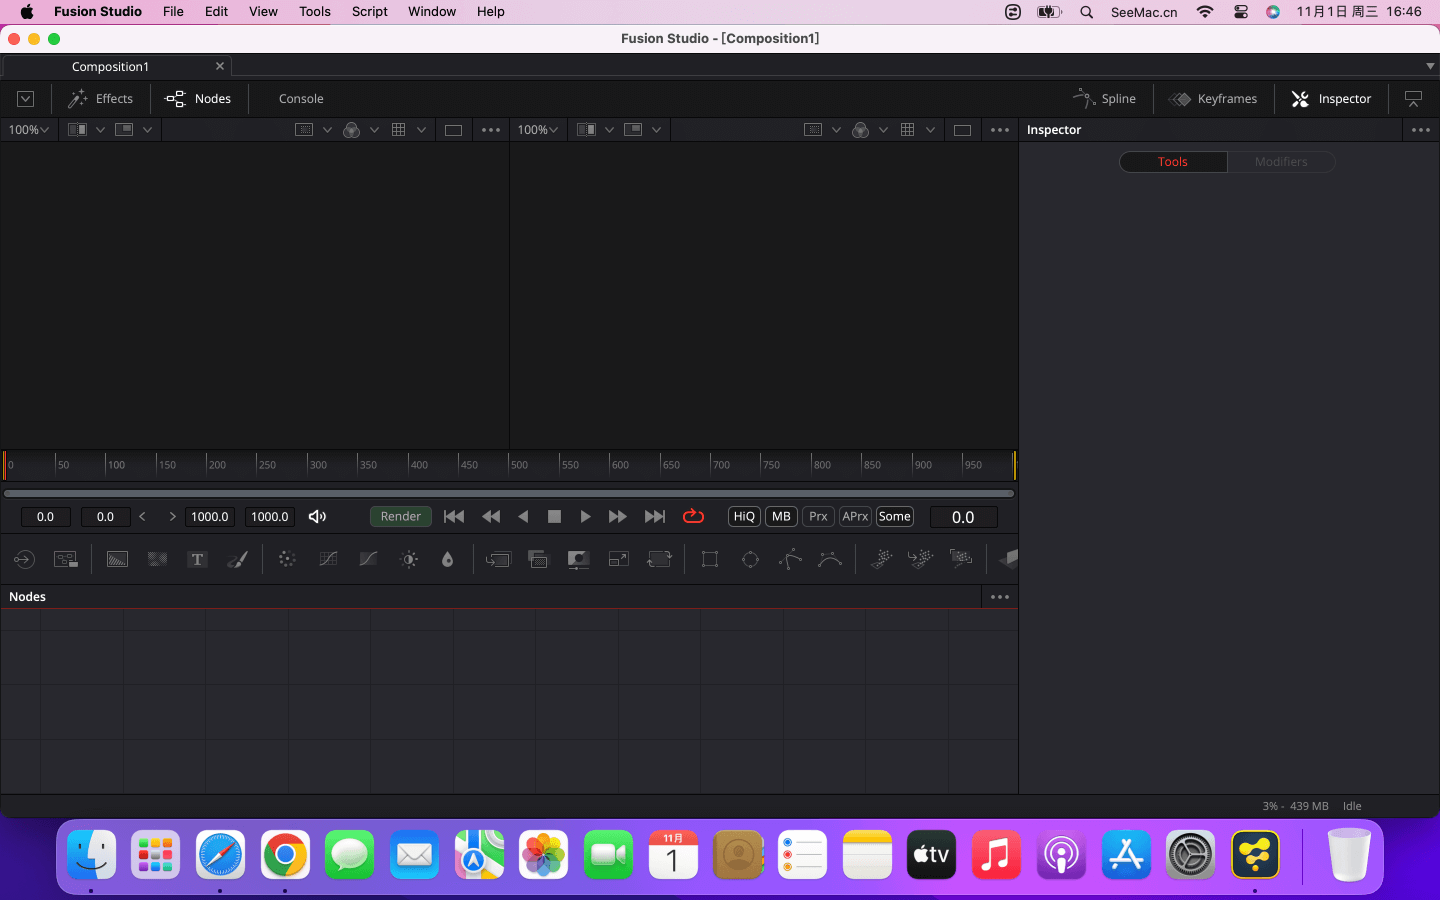
Task: Click the Brightness Contrast tool icon
Action: pos(409,559)
